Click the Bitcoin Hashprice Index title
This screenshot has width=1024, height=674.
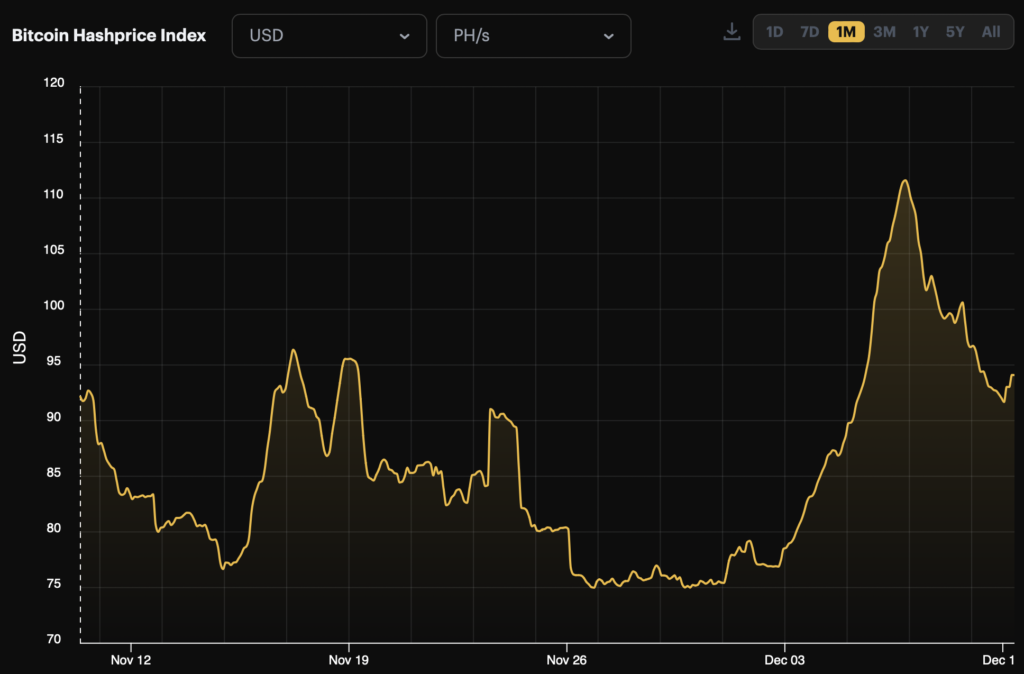click(x=109, y=35)
